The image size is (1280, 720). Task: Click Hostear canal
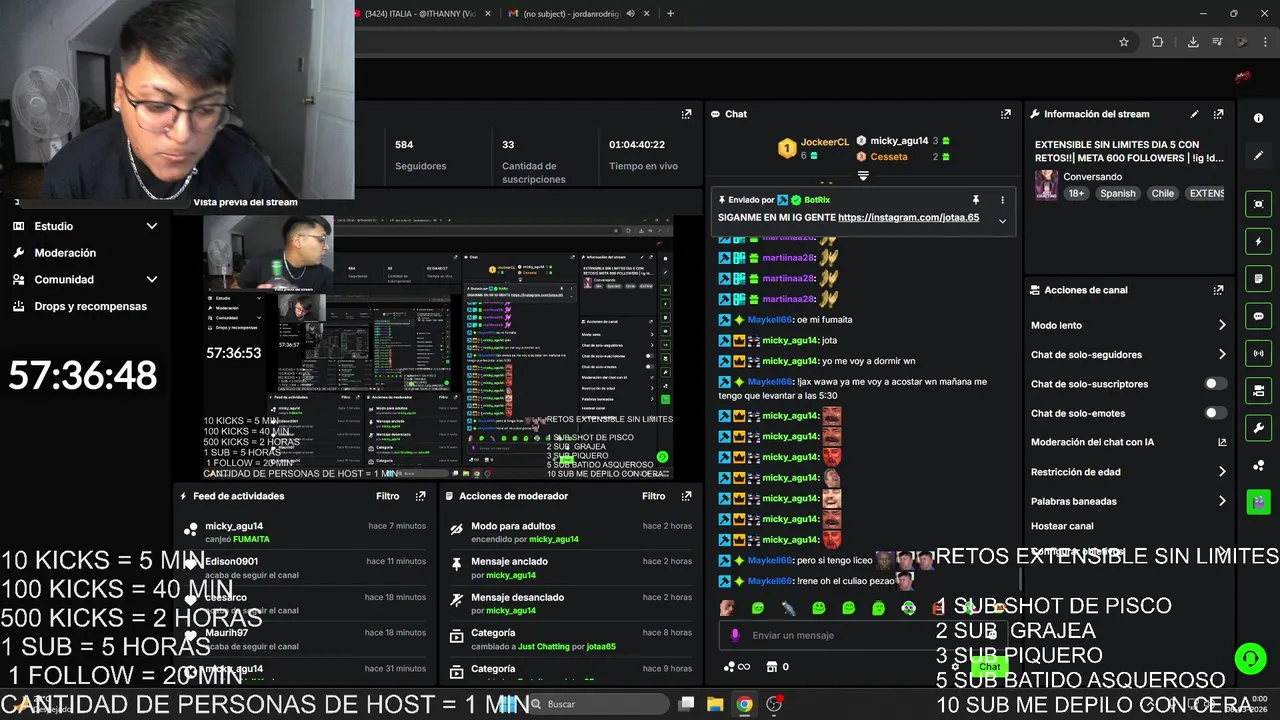point(1062,526)
